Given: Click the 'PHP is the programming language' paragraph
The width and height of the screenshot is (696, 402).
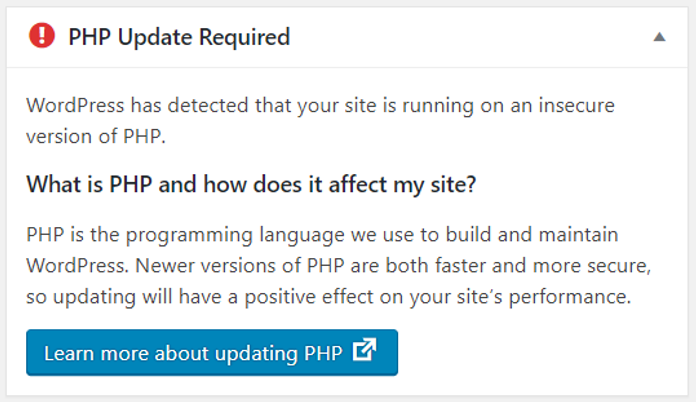Looking at the screenshot, I should (338, 265).
